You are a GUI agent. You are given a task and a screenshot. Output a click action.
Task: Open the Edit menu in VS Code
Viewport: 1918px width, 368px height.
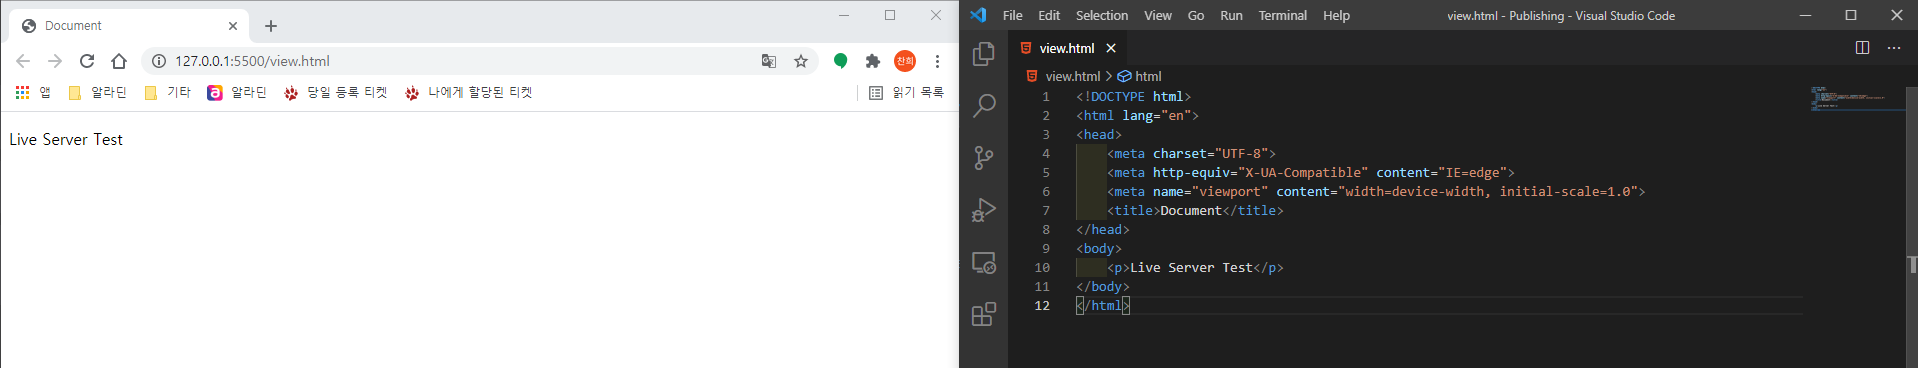click(1049, 15)
